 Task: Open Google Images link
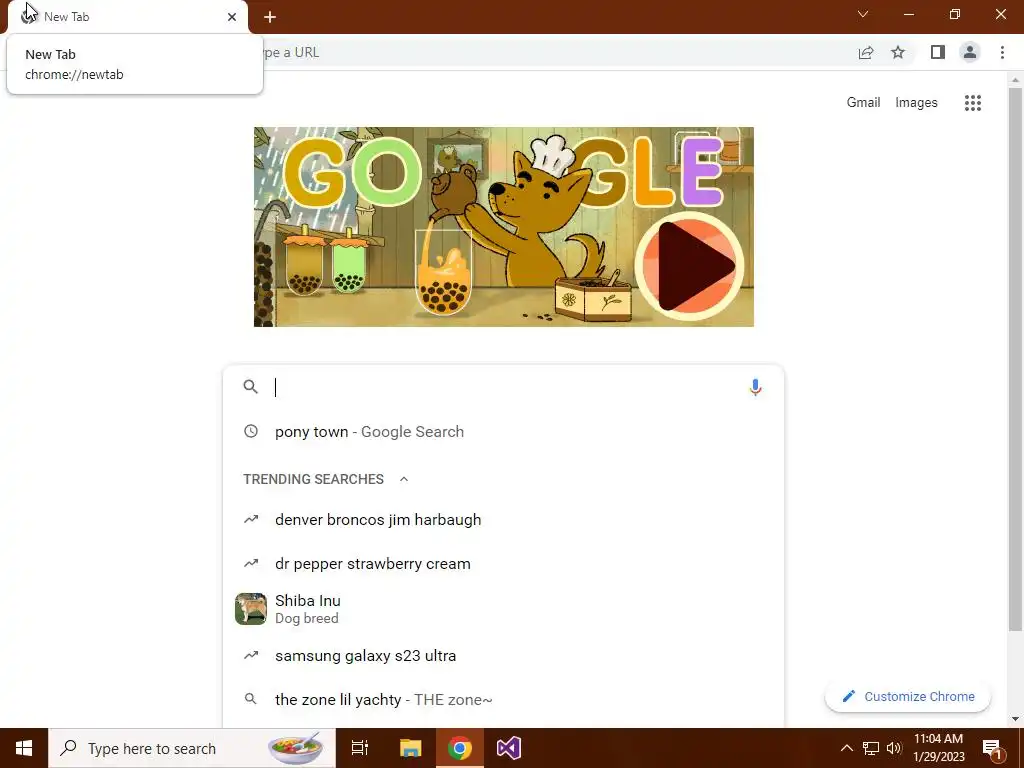(x=916, y=103)
